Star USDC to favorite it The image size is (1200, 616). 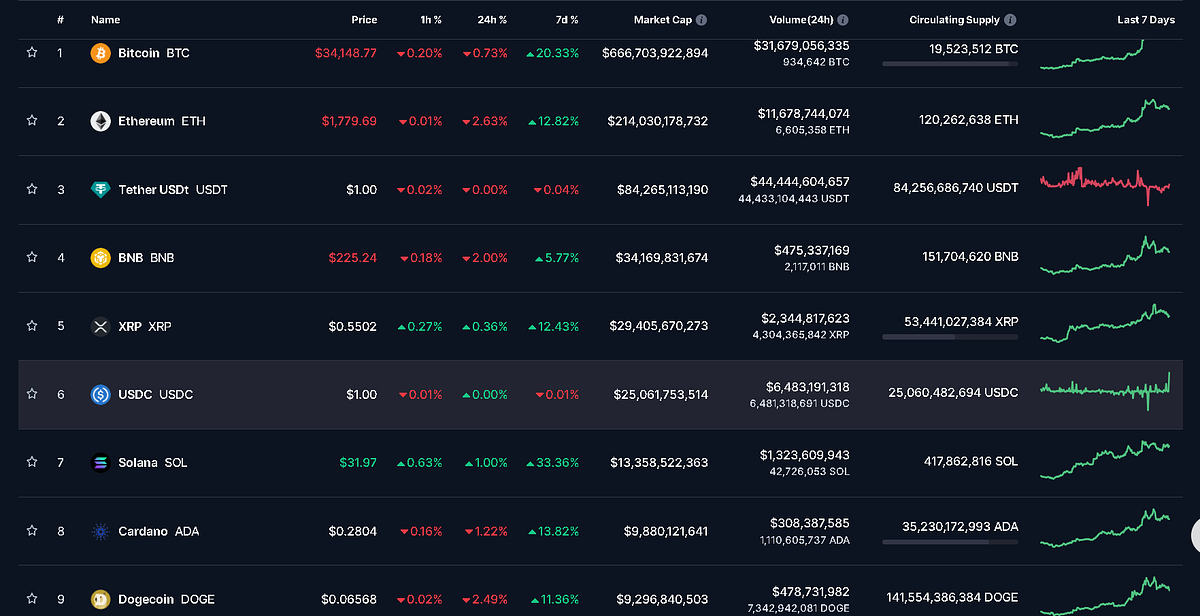[31, 394]
